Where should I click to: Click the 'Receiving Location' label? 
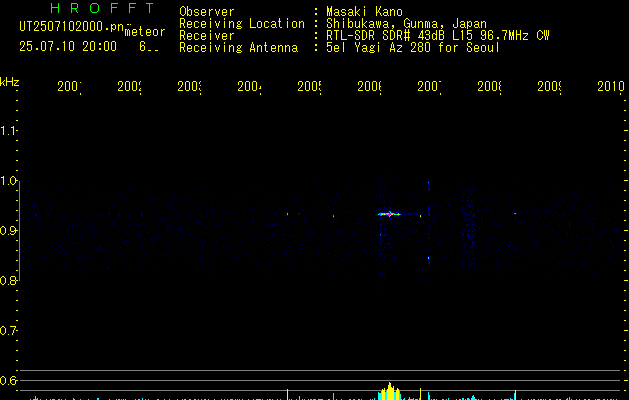242,24
